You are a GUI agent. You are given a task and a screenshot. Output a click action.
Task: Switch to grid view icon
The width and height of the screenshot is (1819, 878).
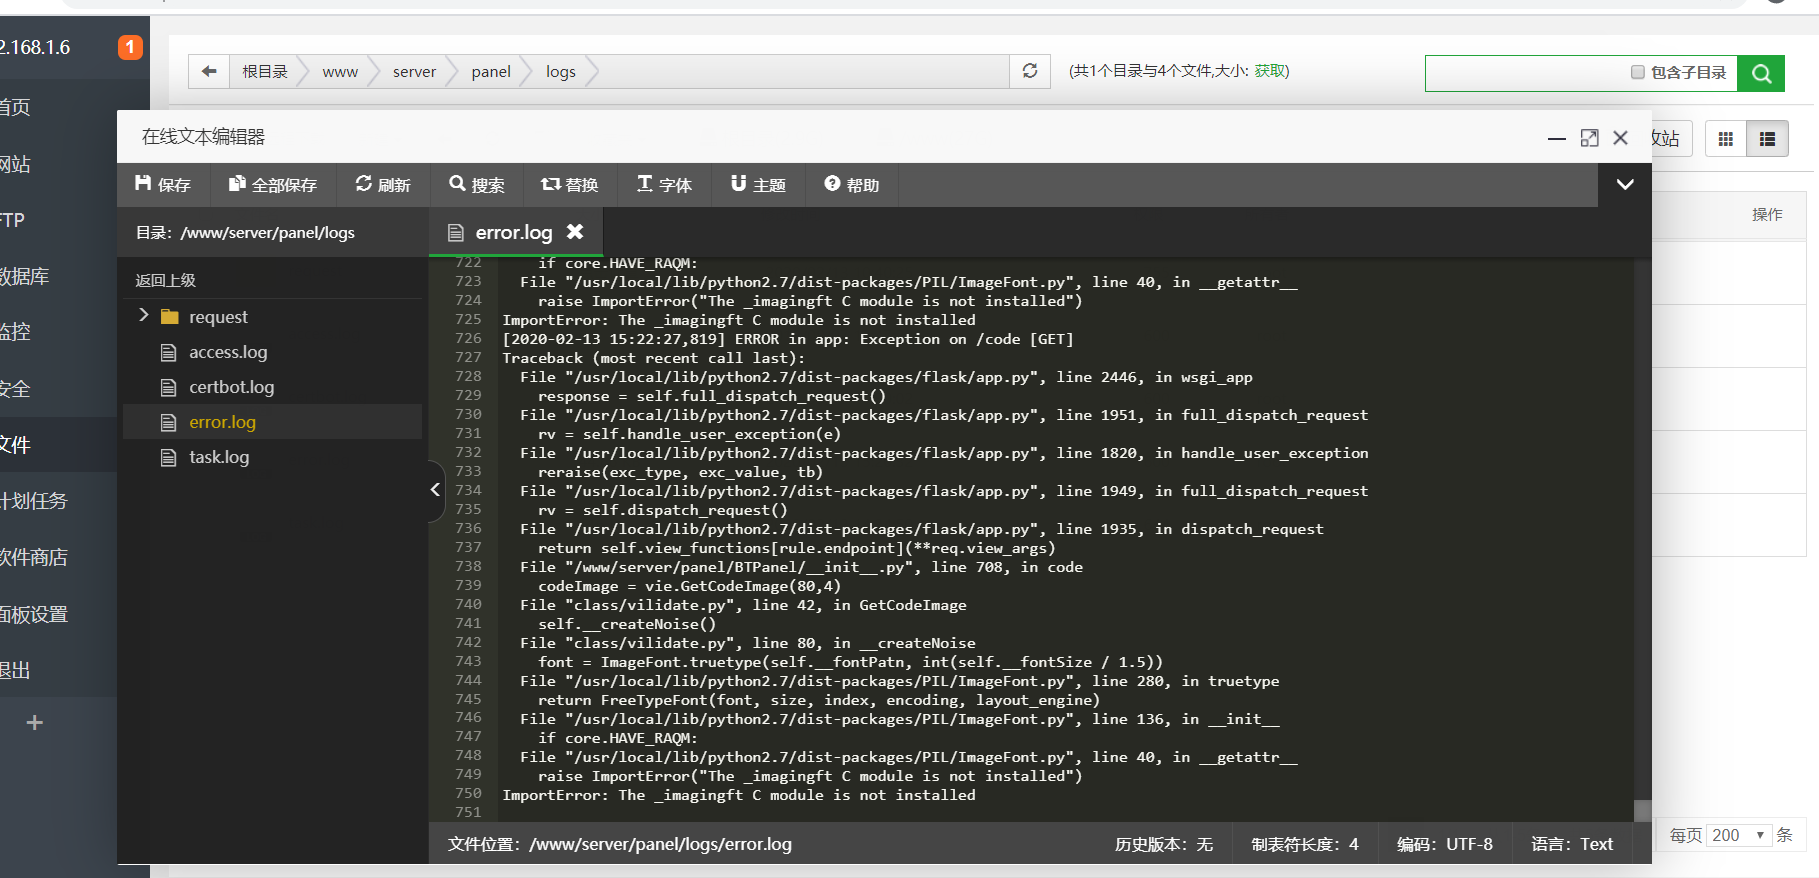pyautogui.click(x=1725, y=139)
